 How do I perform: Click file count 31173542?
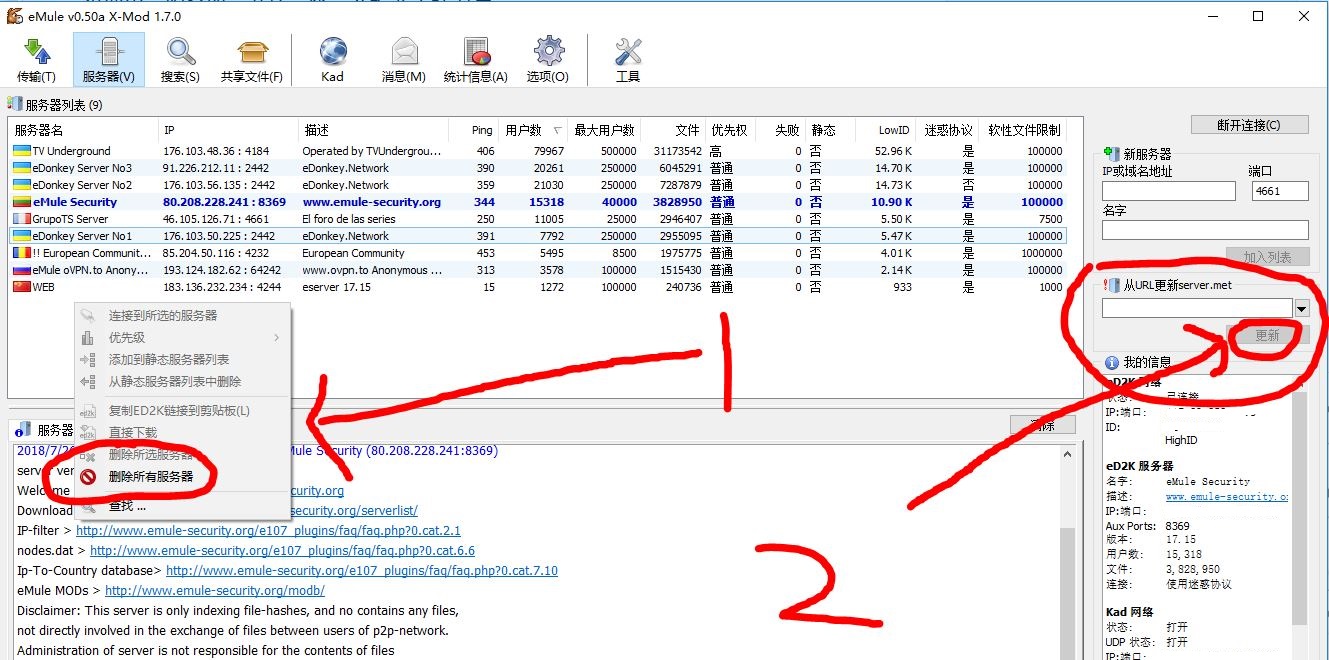(x=677, y=151)
